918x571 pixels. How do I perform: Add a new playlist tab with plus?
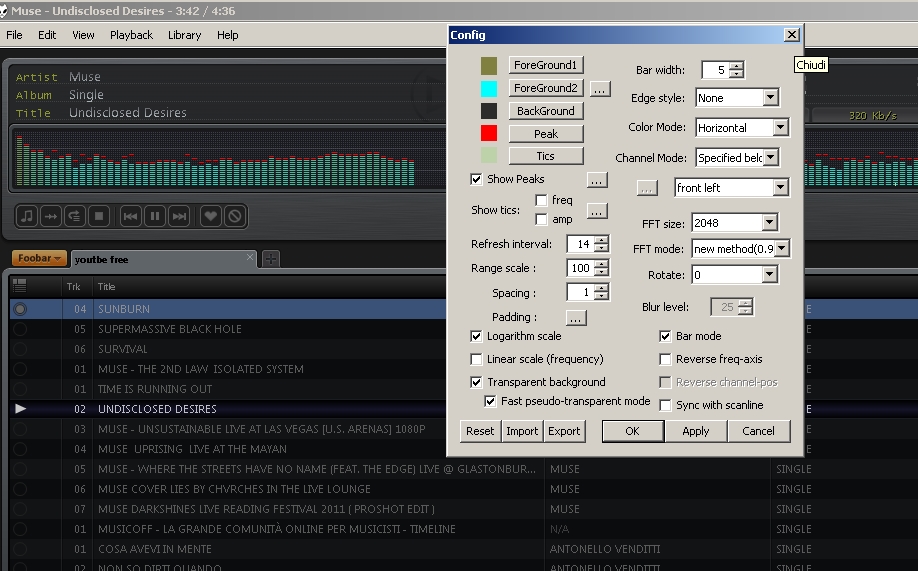click(270, 259)
